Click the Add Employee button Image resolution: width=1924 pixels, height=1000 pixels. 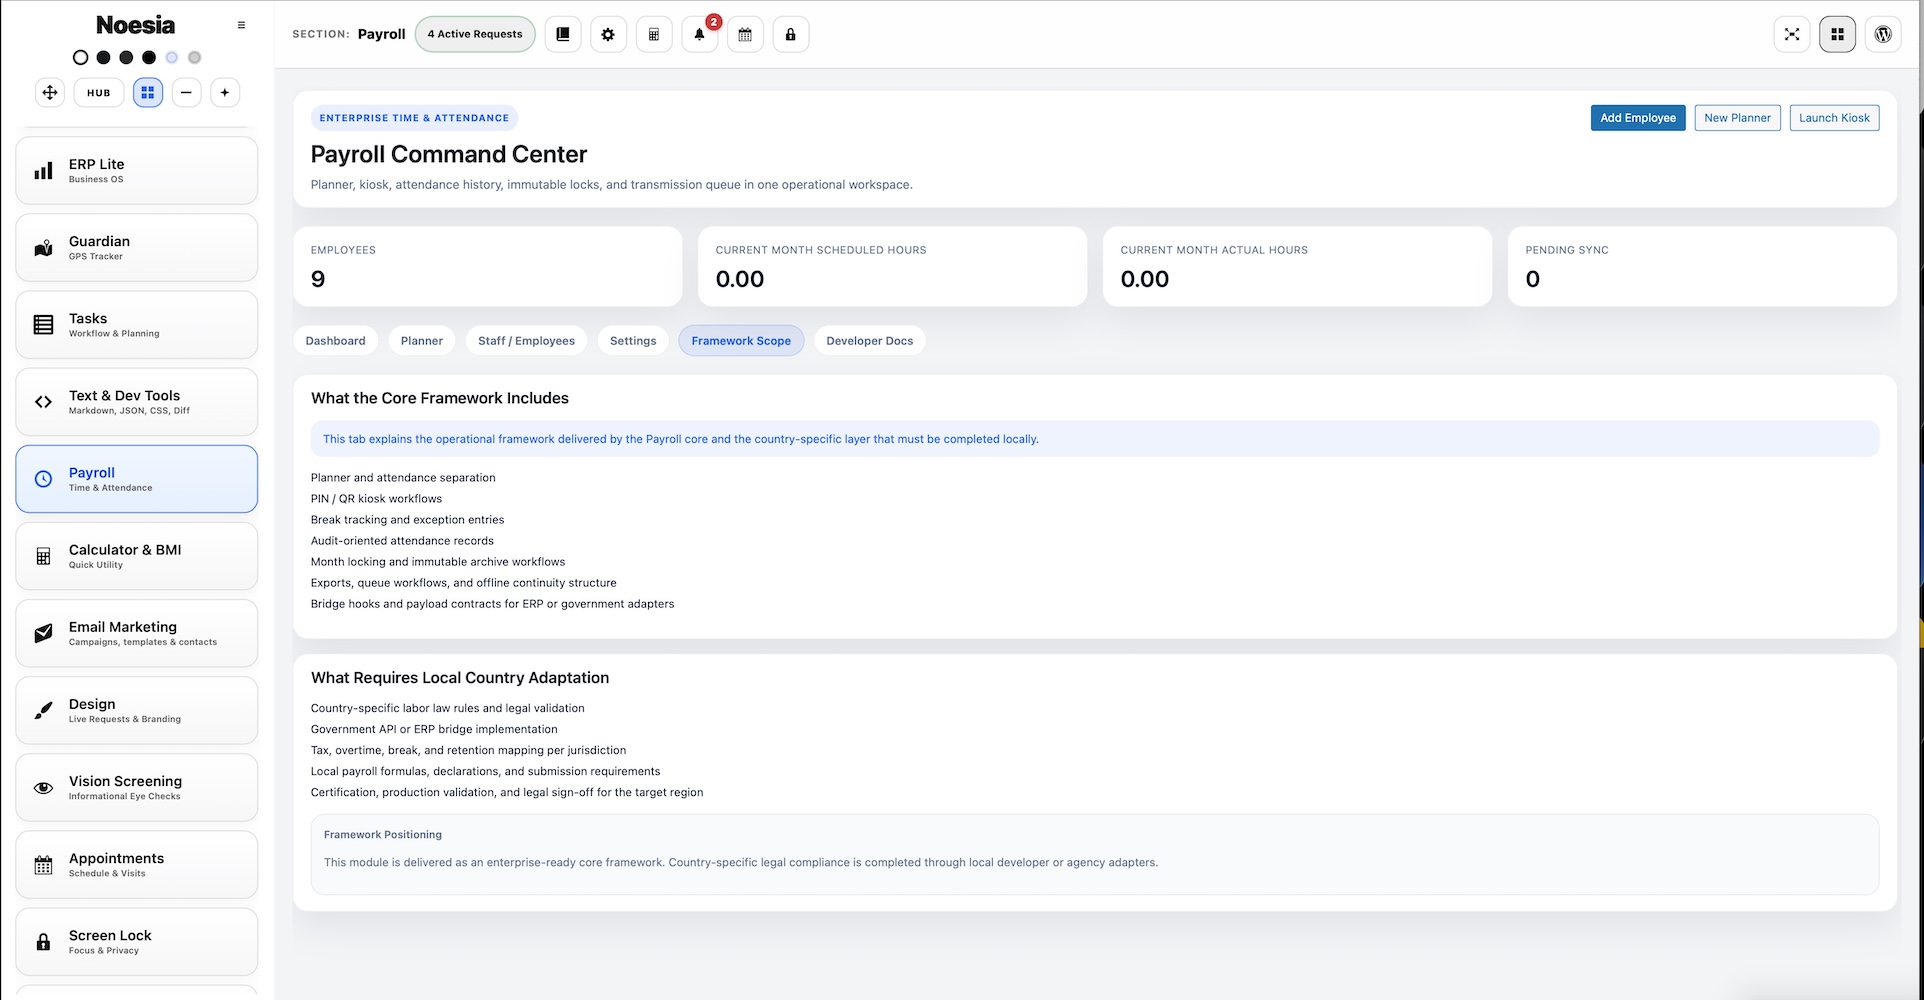pos(1638,118)
